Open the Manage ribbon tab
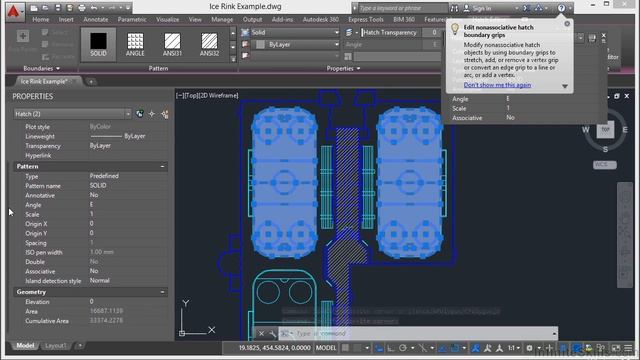Viewport: 640px width, 360px height. (x=222, y=19)
